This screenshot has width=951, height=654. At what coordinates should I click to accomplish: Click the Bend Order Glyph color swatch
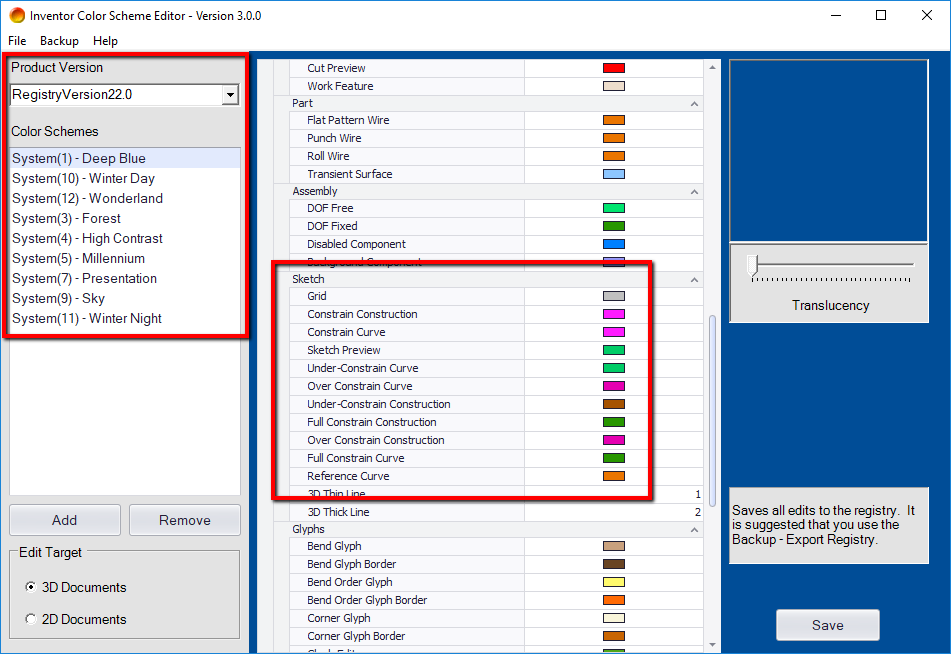pos(614,582)
